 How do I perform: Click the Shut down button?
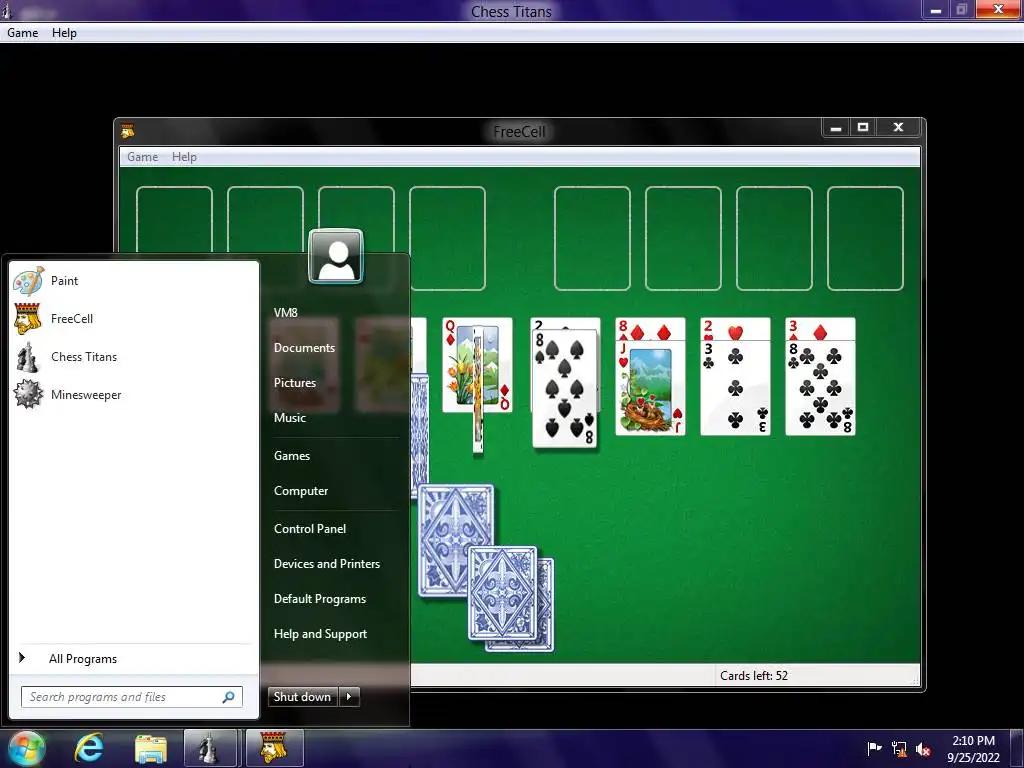click(303, 697)
